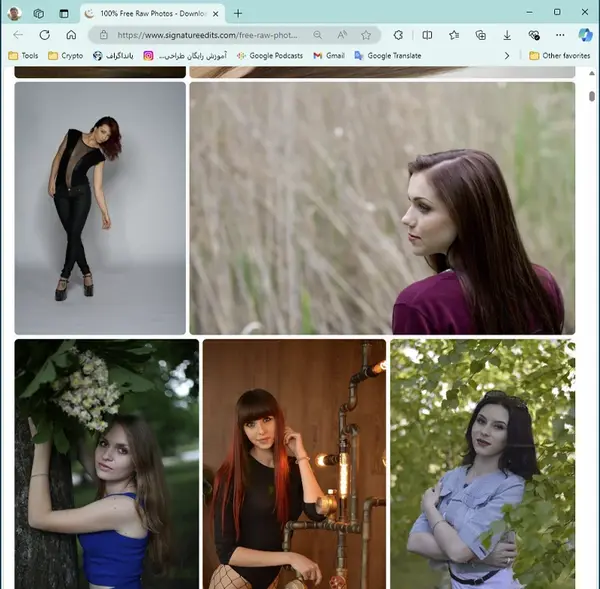Open the tab actions menu icon
Screen dimensions: 600x589
pos(64,14)
